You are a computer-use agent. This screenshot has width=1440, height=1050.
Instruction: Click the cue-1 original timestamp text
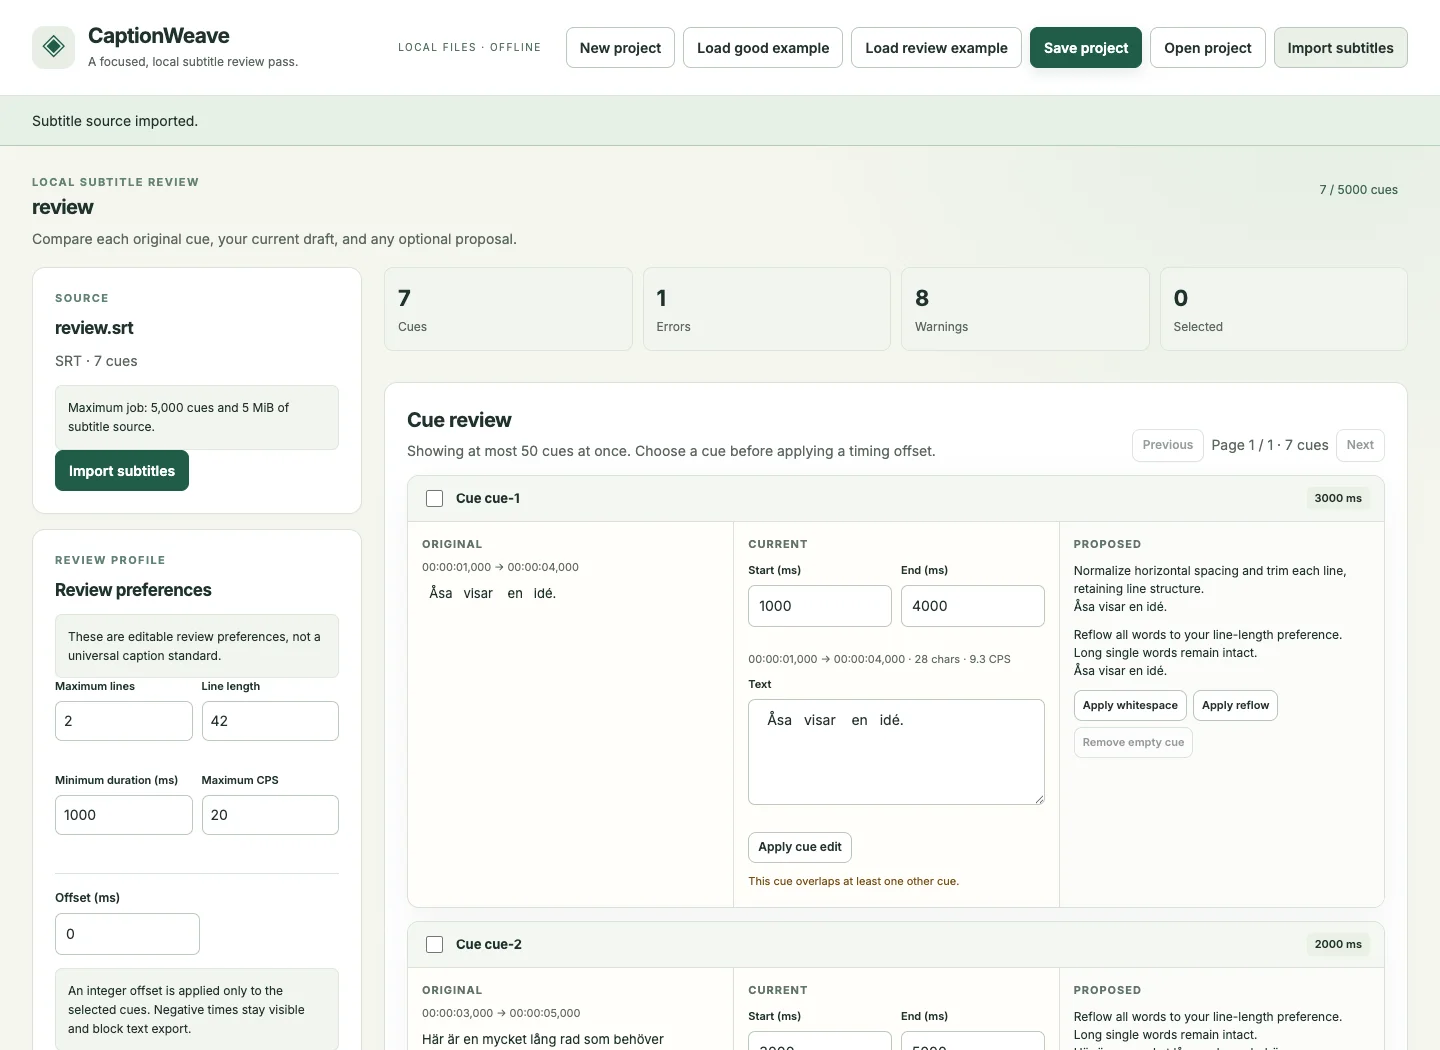coord(500,567)
